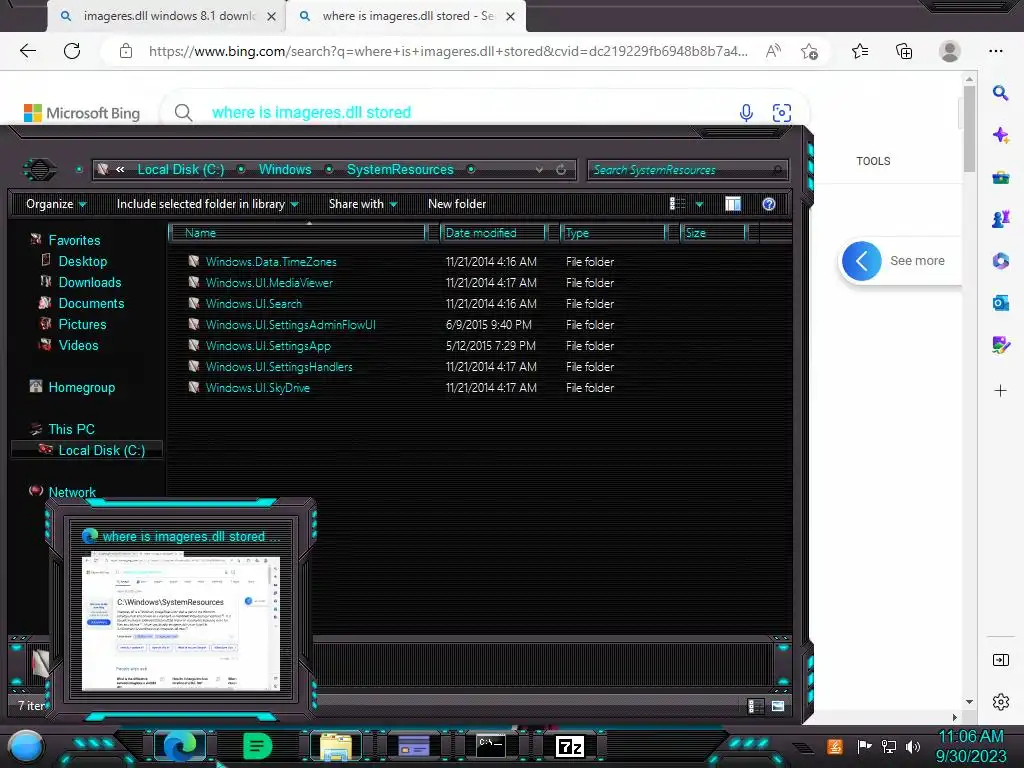Hide the Edge sidebar panel

[x=1000, y=660]
